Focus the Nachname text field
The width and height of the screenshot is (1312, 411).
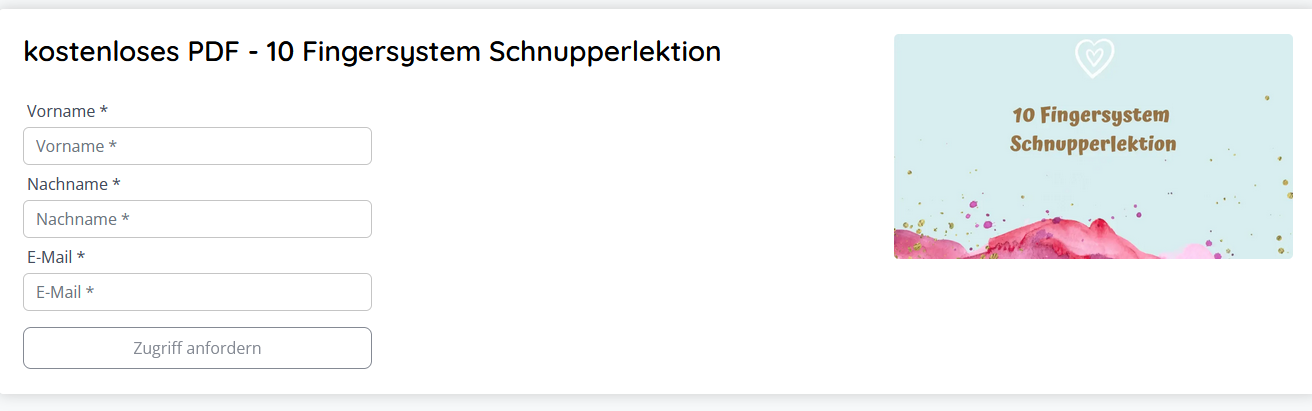pyautogui.click(x=197, y=219)
